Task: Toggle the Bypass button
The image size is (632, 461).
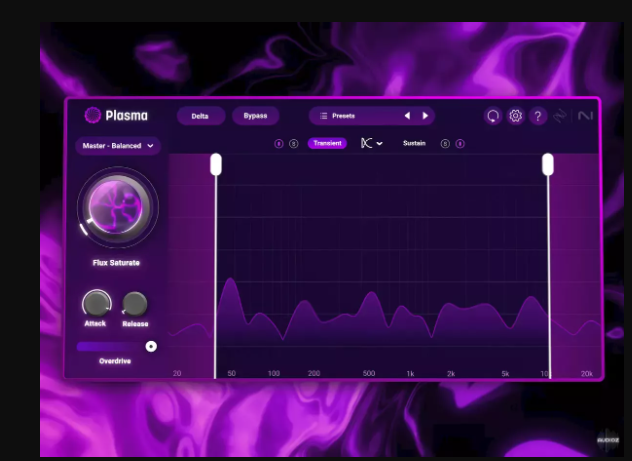Action: (x=256, y=116)
